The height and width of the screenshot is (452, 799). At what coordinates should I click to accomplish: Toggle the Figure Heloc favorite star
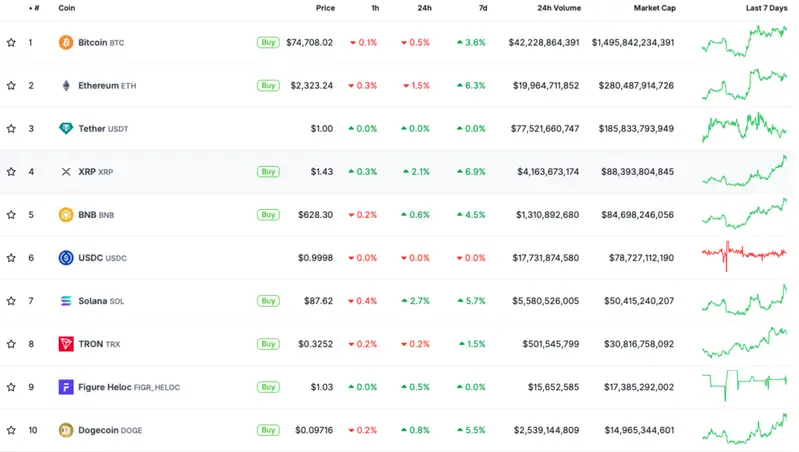pos(11,387)
